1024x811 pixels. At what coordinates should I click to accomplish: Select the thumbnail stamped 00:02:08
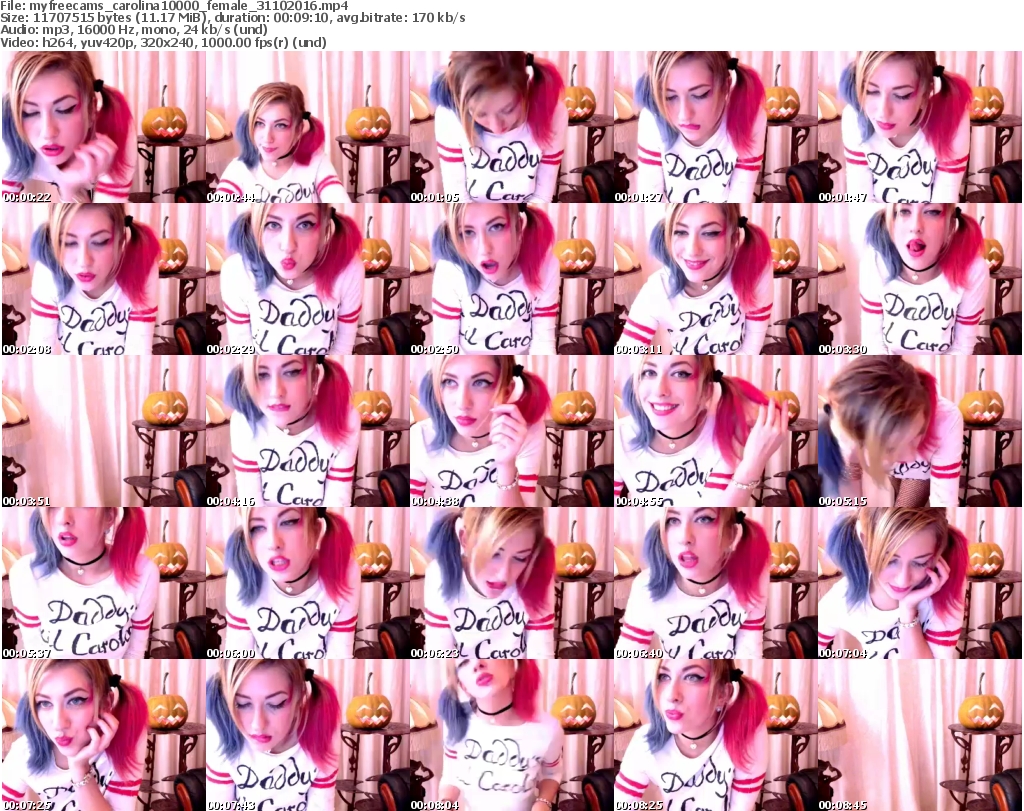(103, 279)
